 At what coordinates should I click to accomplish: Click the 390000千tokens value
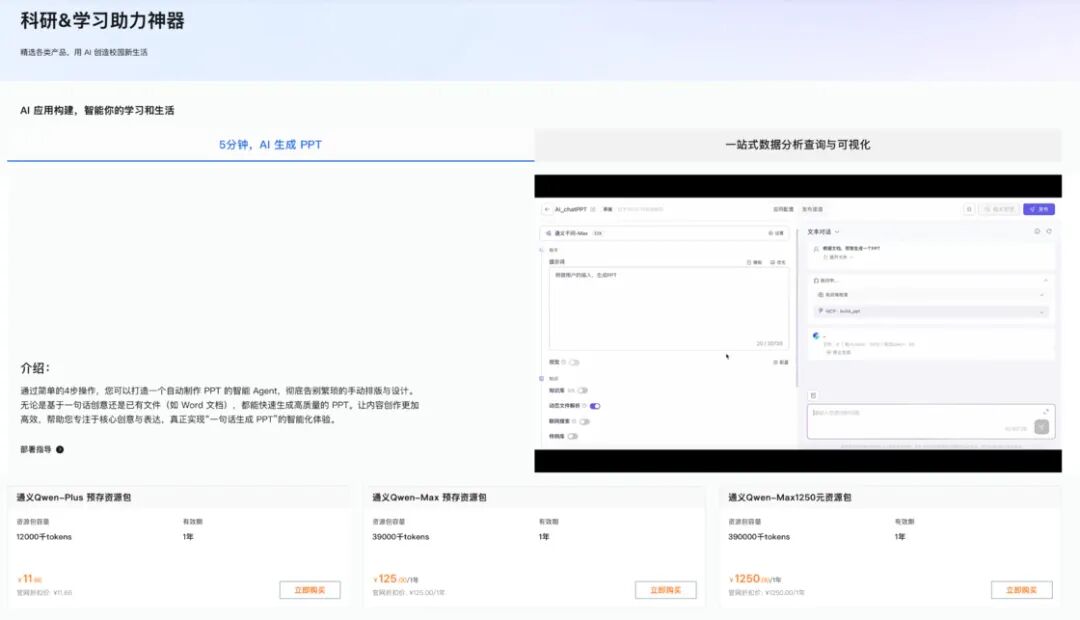pyautogui.click(x=758, y=537)
